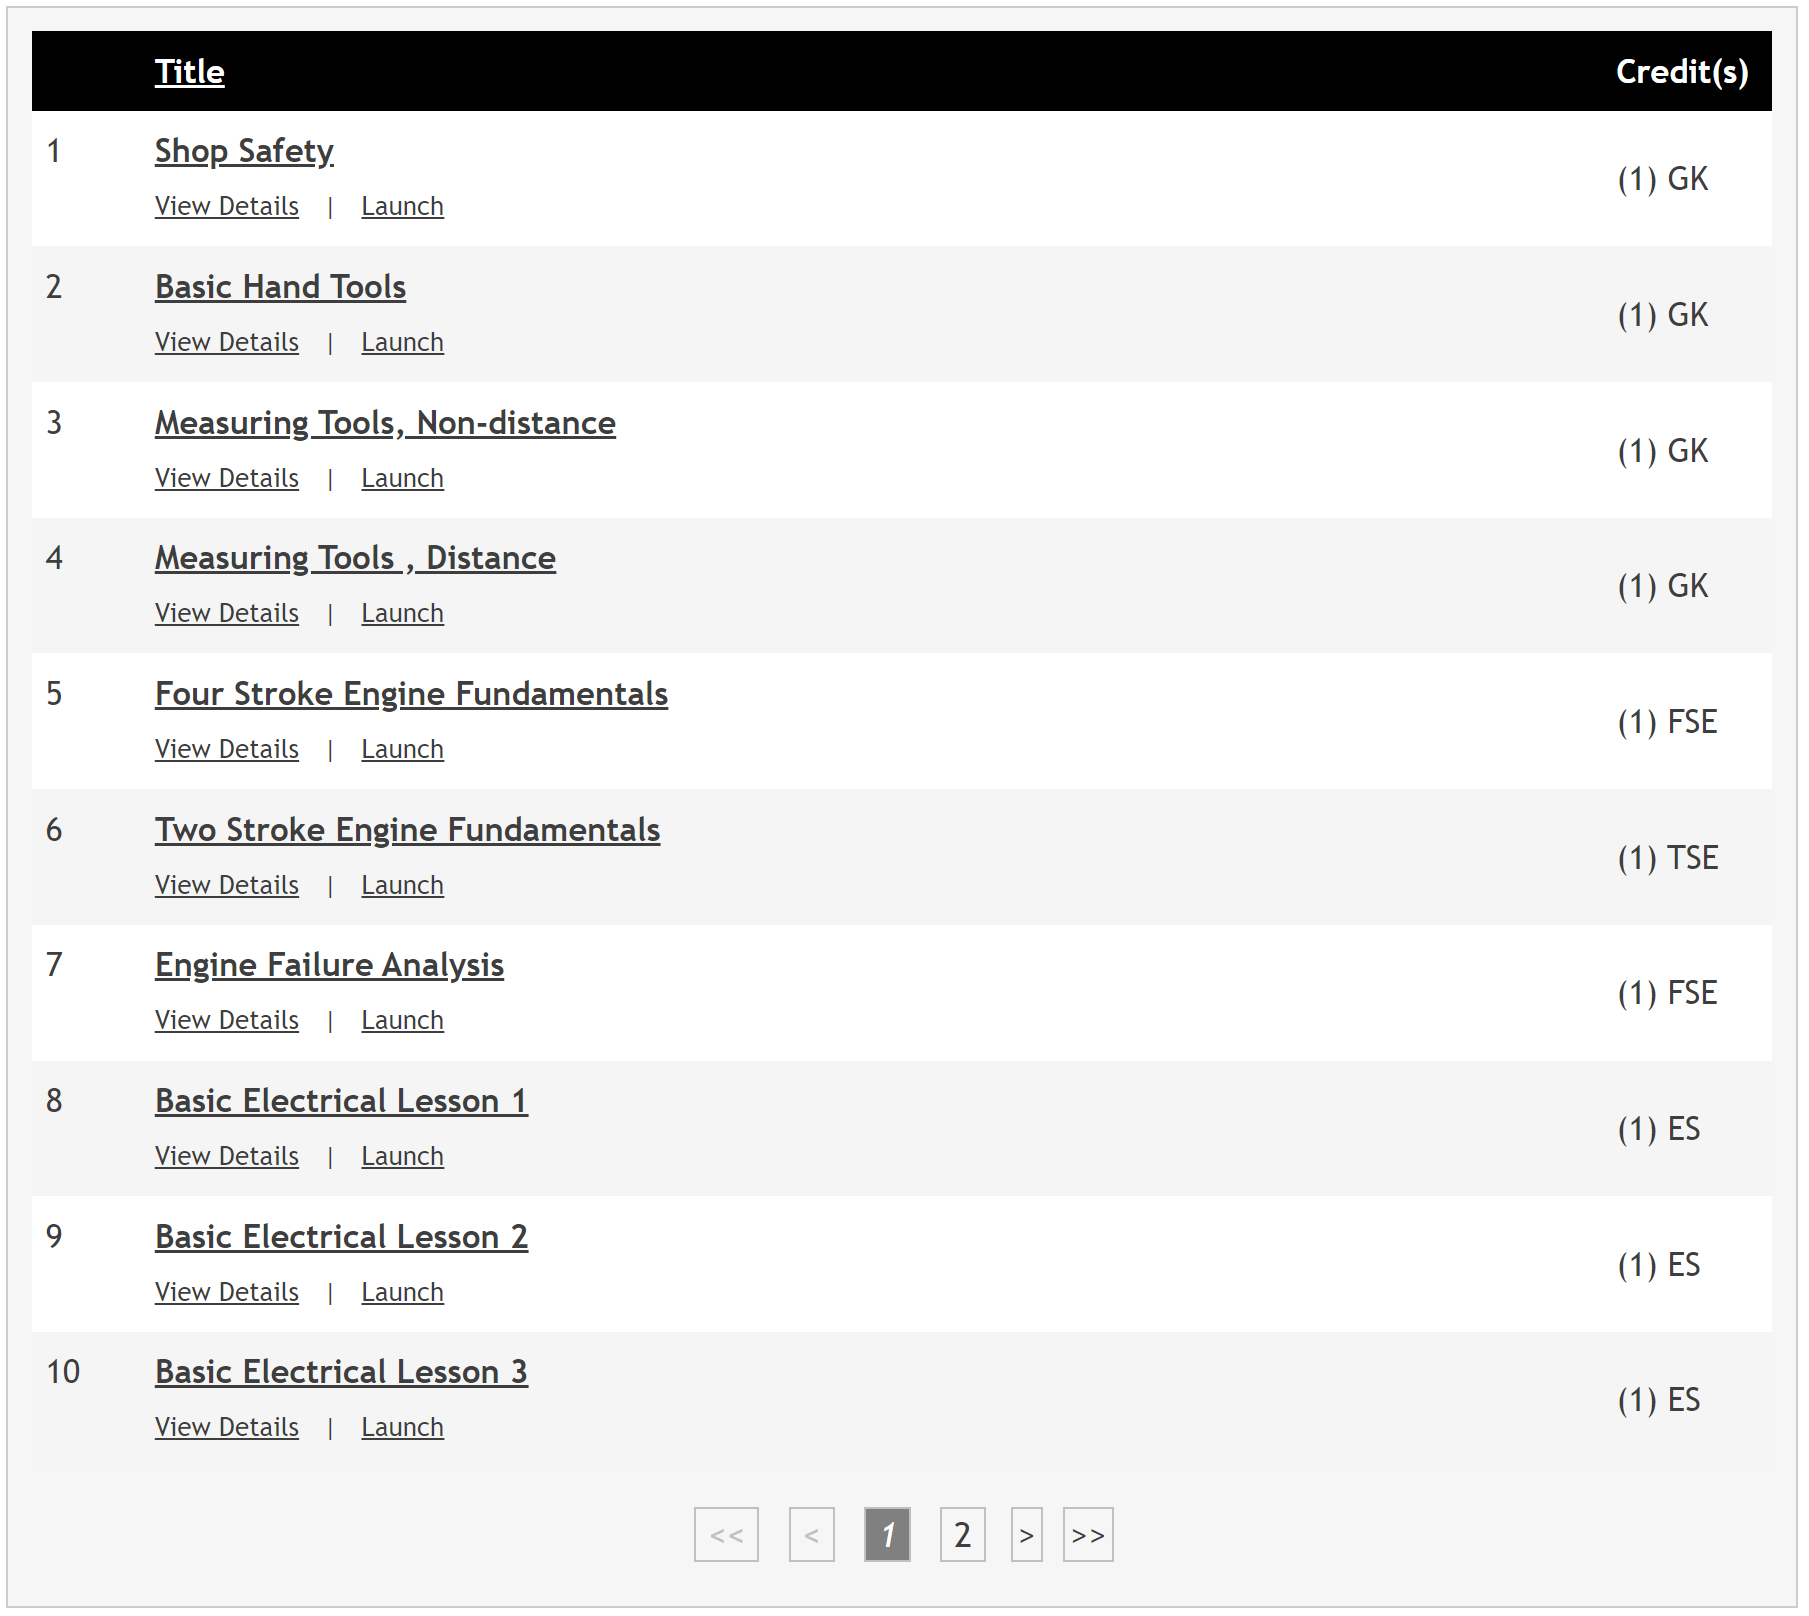Open page 2 of the course list
Screen dimensions: 1809x1616
(962, 1534)
